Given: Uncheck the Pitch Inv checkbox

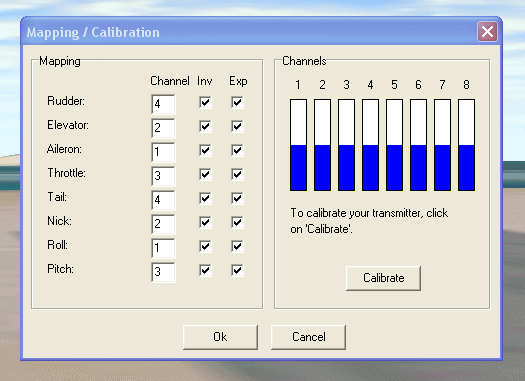Looking at the screenshot, I should click(205, 270).
